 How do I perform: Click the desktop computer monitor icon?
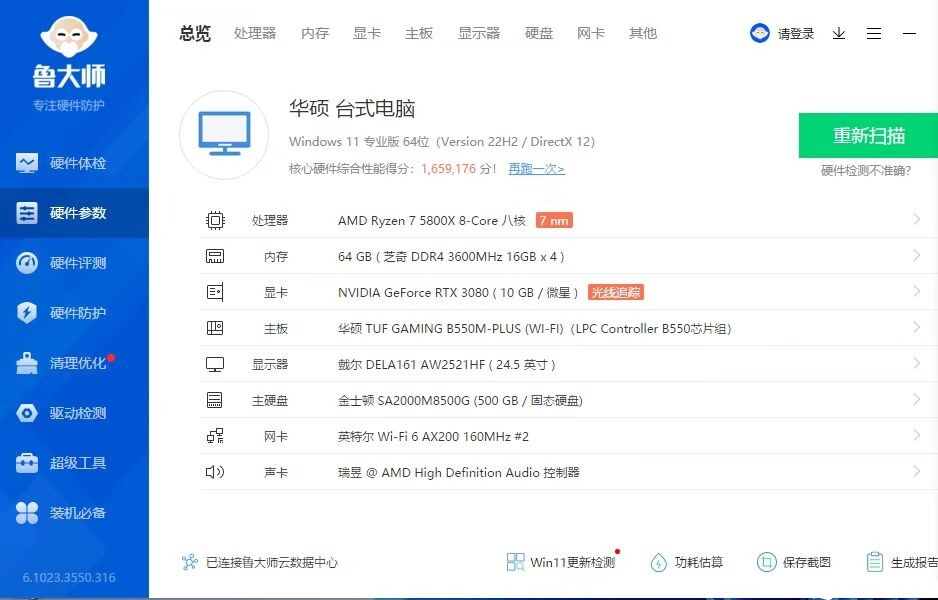pyautogui.click(x=224, y=134)
